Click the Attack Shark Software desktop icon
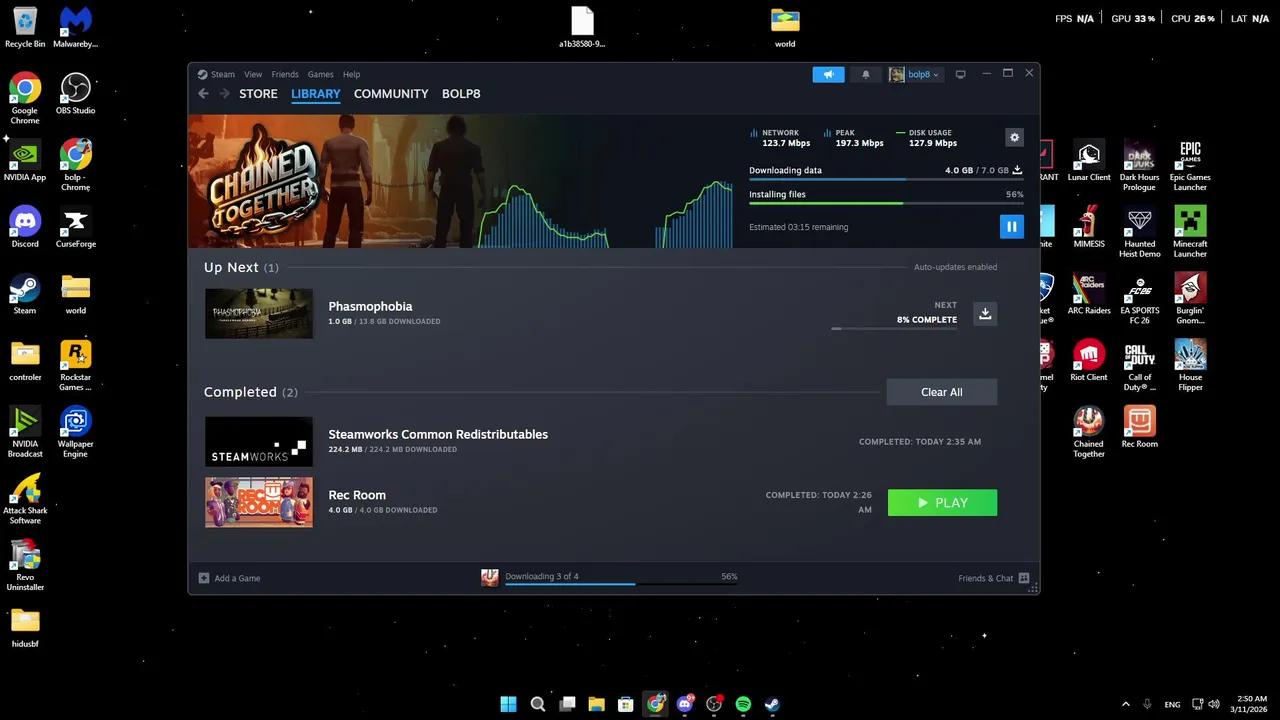This screenshot has width=1280, height=720. pos(25,500)
